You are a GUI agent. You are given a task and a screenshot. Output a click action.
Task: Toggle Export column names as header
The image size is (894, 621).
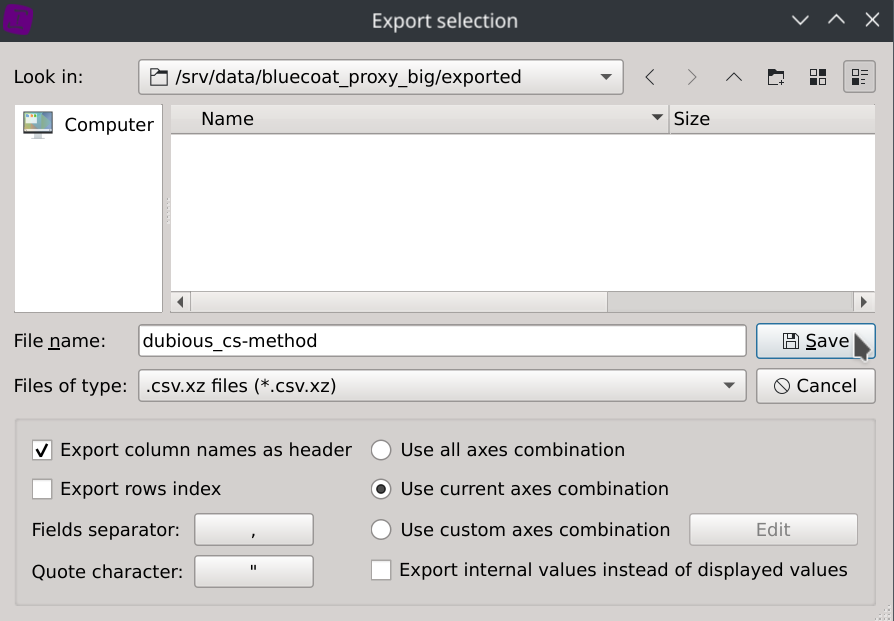click(42, 450)
